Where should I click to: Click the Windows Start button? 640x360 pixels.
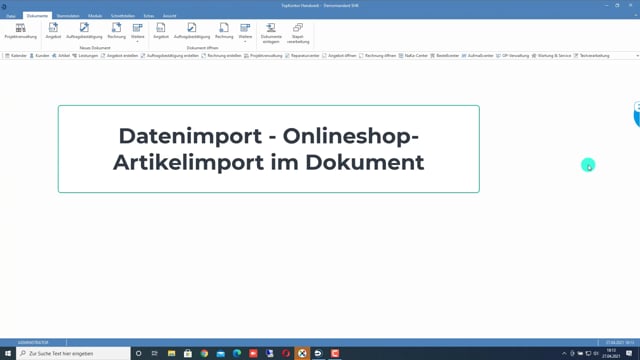point(8,353)
